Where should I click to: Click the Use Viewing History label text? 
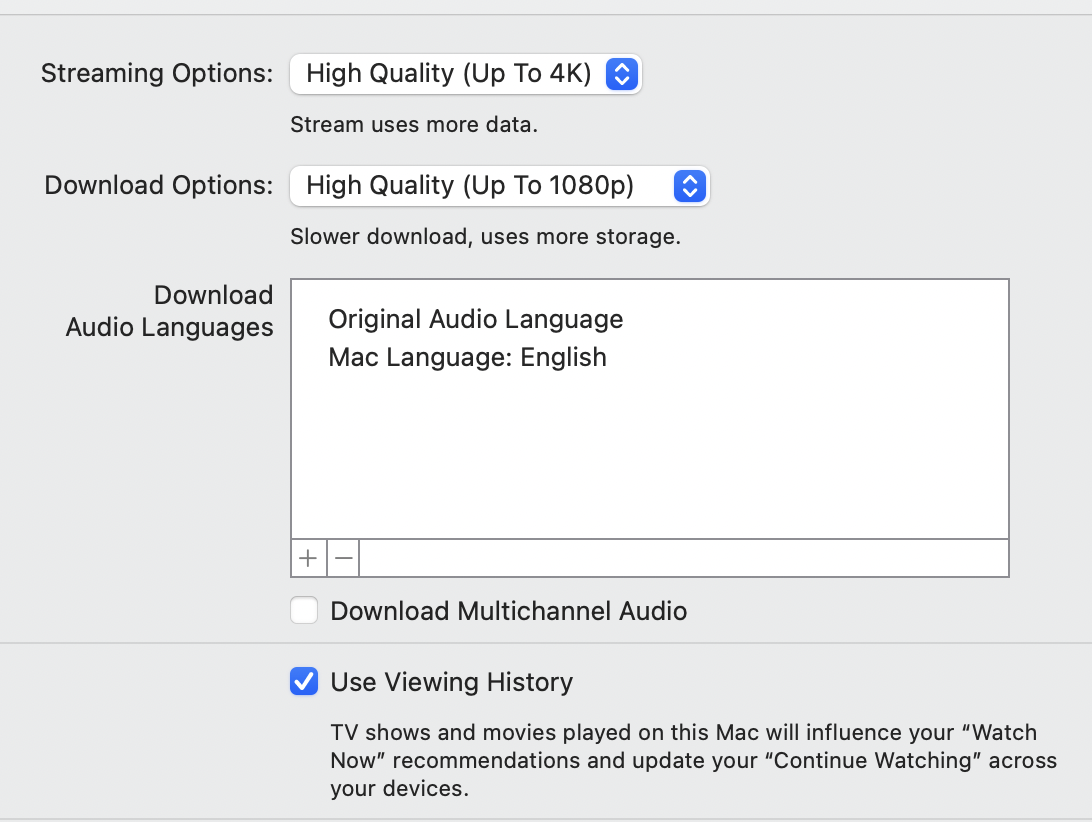451,682
